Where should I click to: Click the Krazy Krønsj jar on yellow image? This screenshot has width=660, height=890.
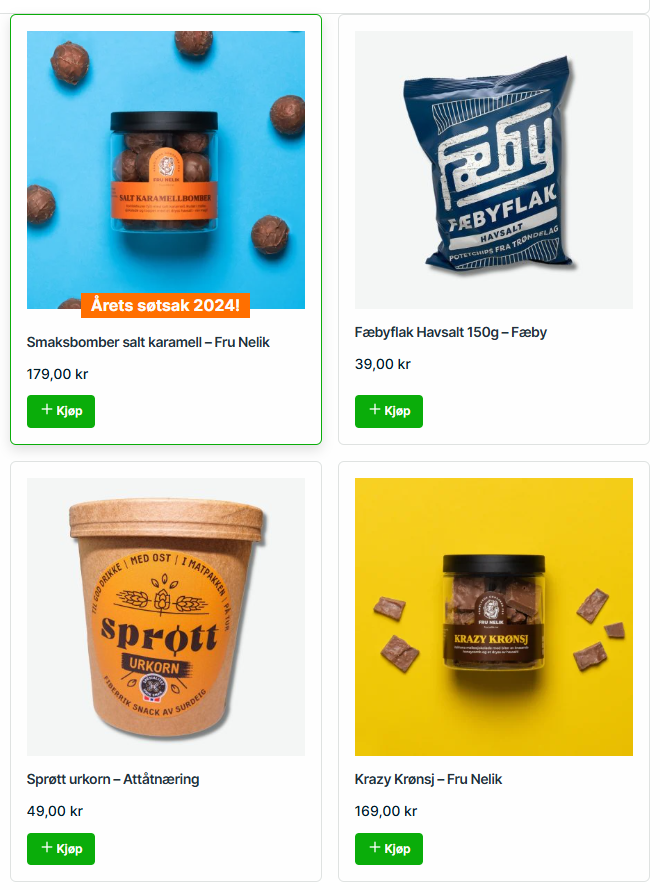(494, 617)
